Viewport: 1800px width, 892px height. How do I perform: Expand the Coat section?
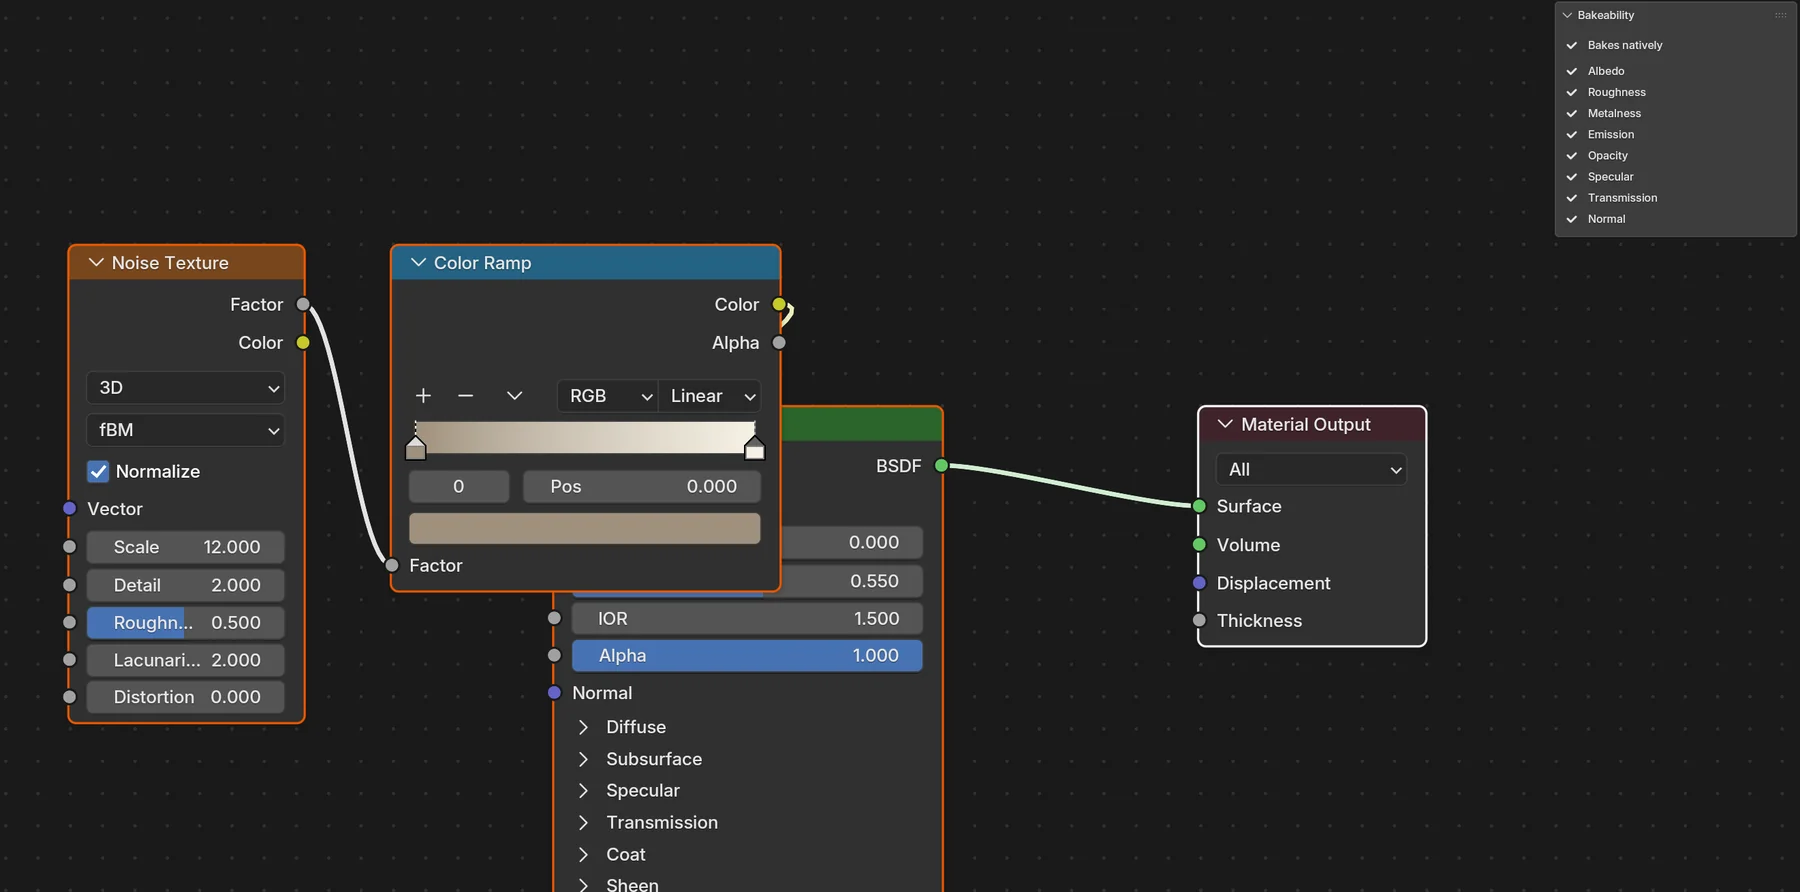584,854
